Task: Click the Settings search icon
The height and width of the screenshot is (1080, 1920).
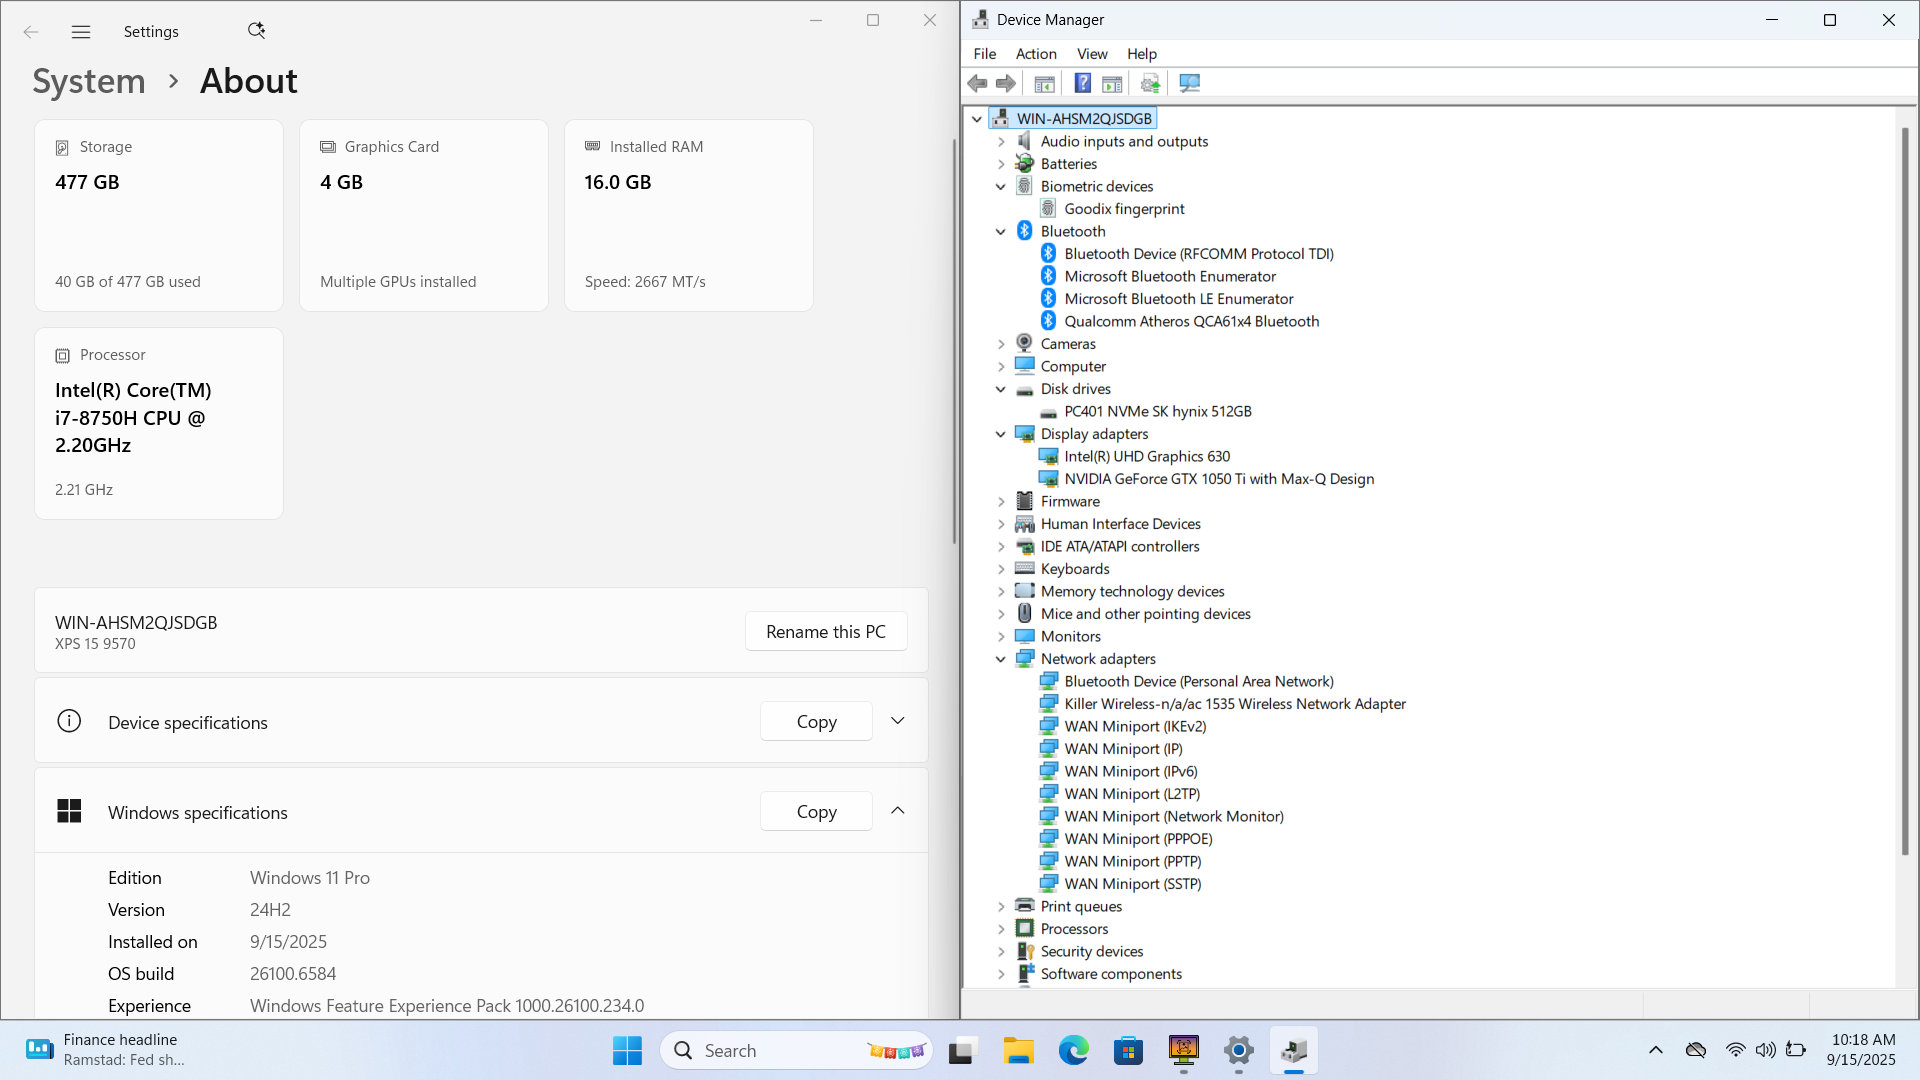Action: point(256,31)
